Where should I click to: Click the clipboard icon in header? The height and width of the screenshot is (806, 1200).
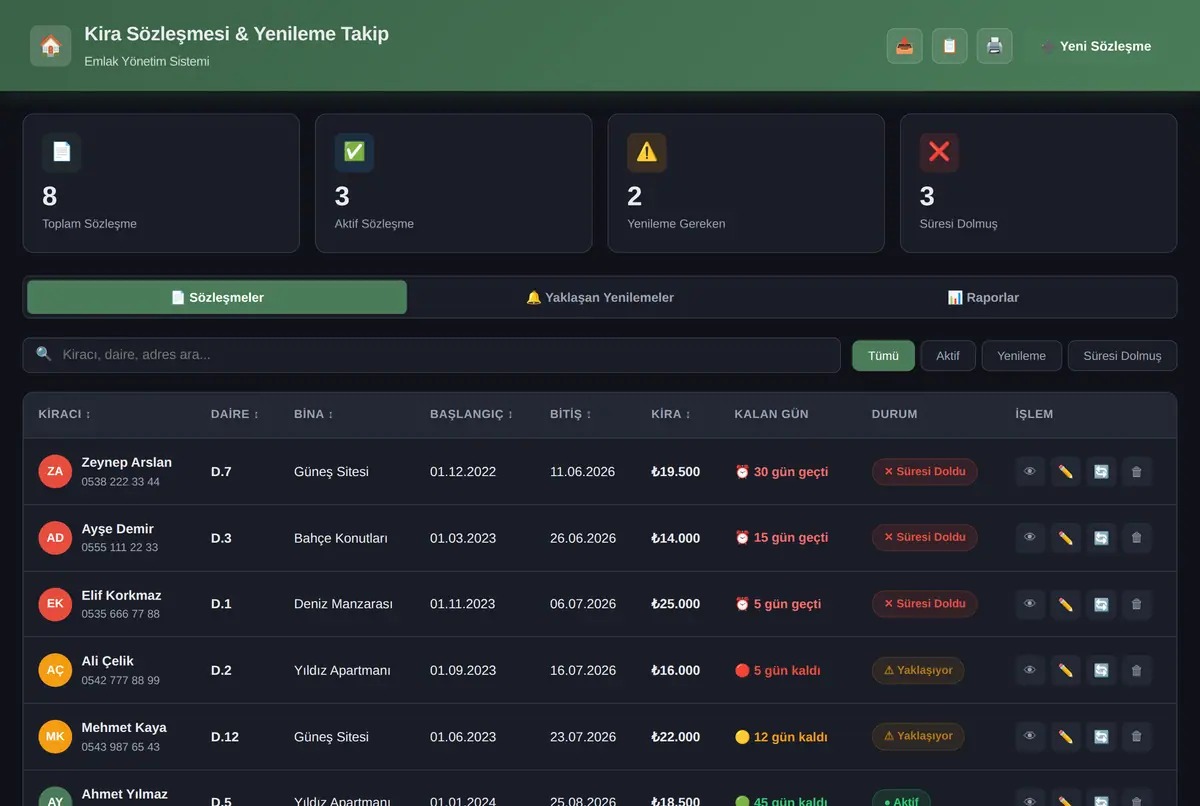(x=949, y=46)
